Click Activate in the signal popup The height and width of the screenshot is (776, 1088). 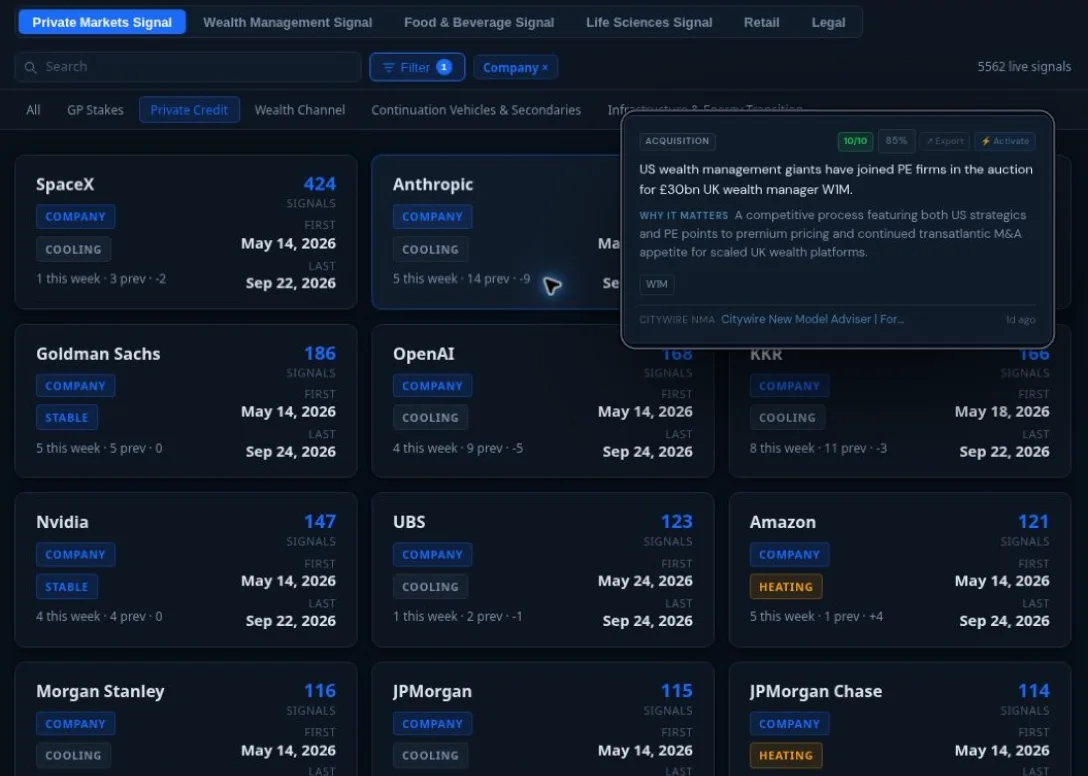tap(1005, 141)
